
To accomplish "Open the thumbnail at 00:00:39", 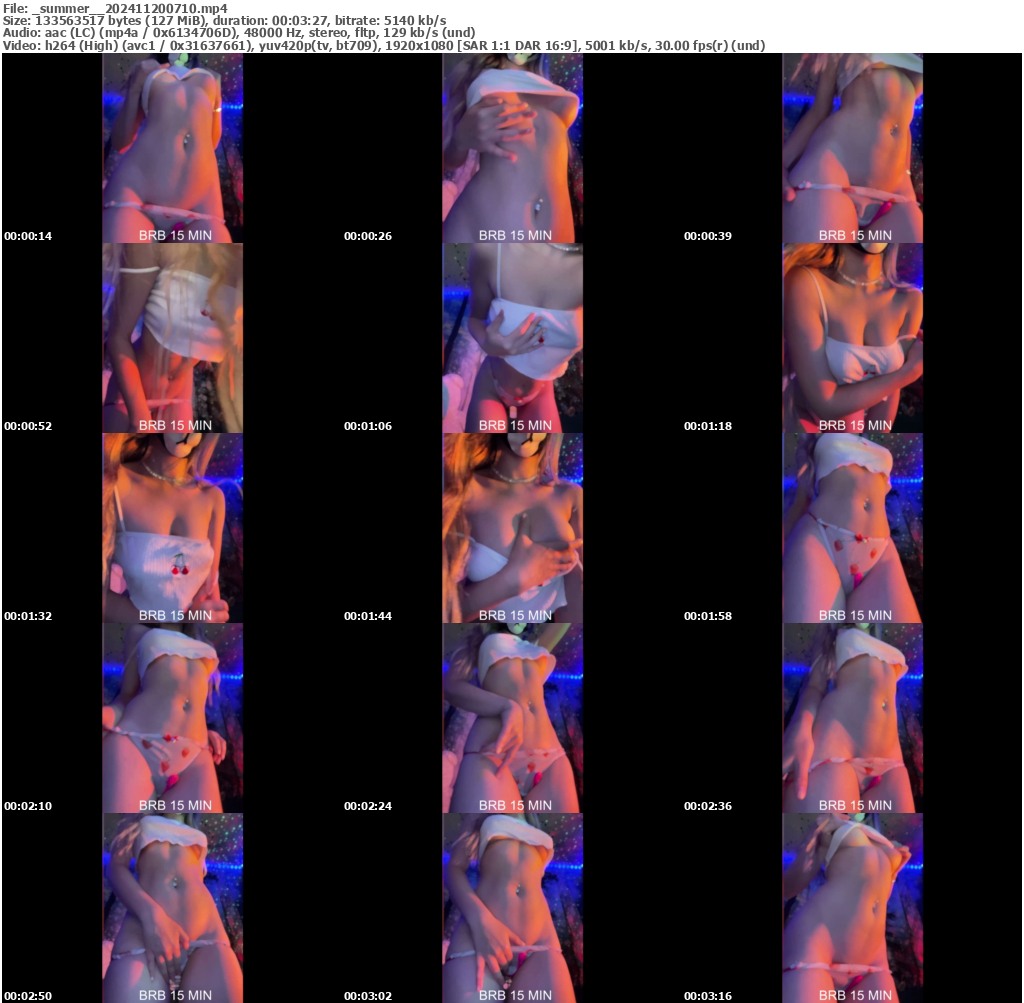I will coord(852,148).
